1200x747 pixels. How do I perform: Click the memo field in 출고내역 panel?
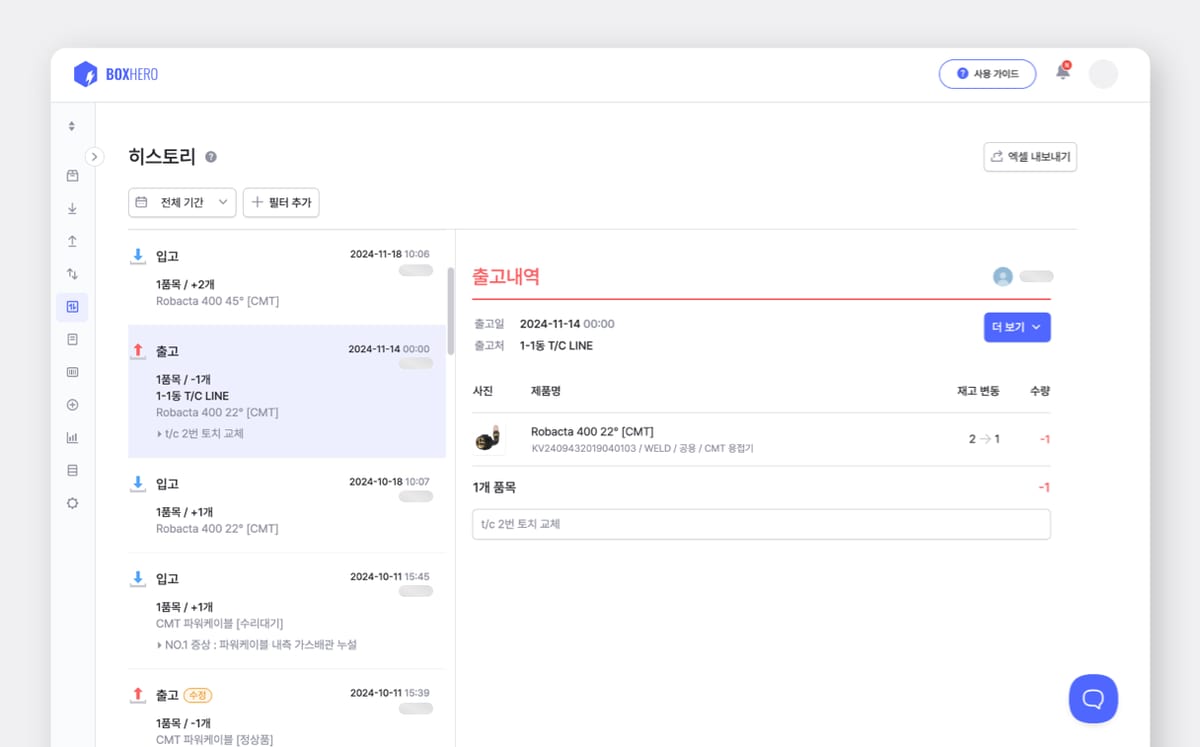760,524
